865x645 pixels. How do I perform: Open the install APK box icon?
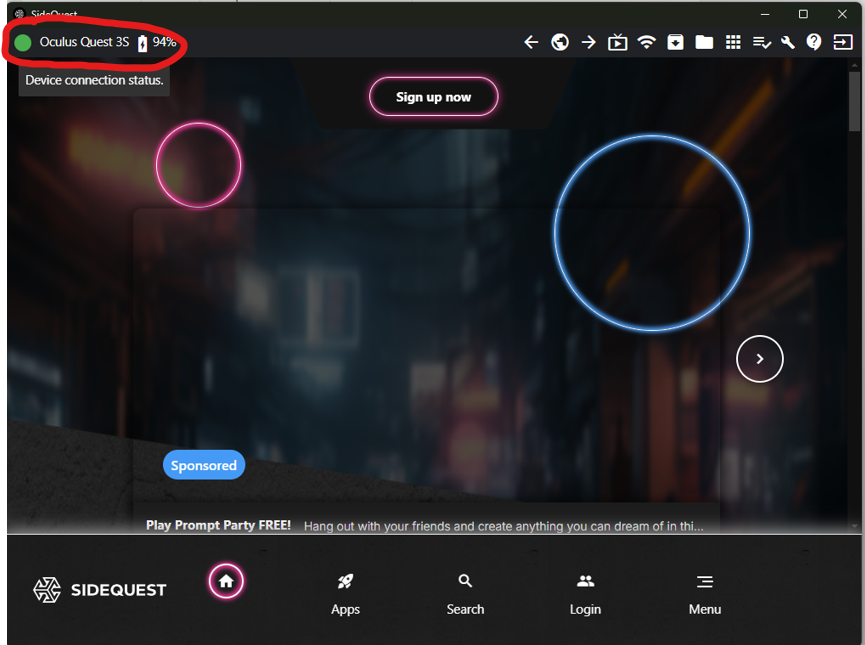pyautogui.click(x=675, y=42)
